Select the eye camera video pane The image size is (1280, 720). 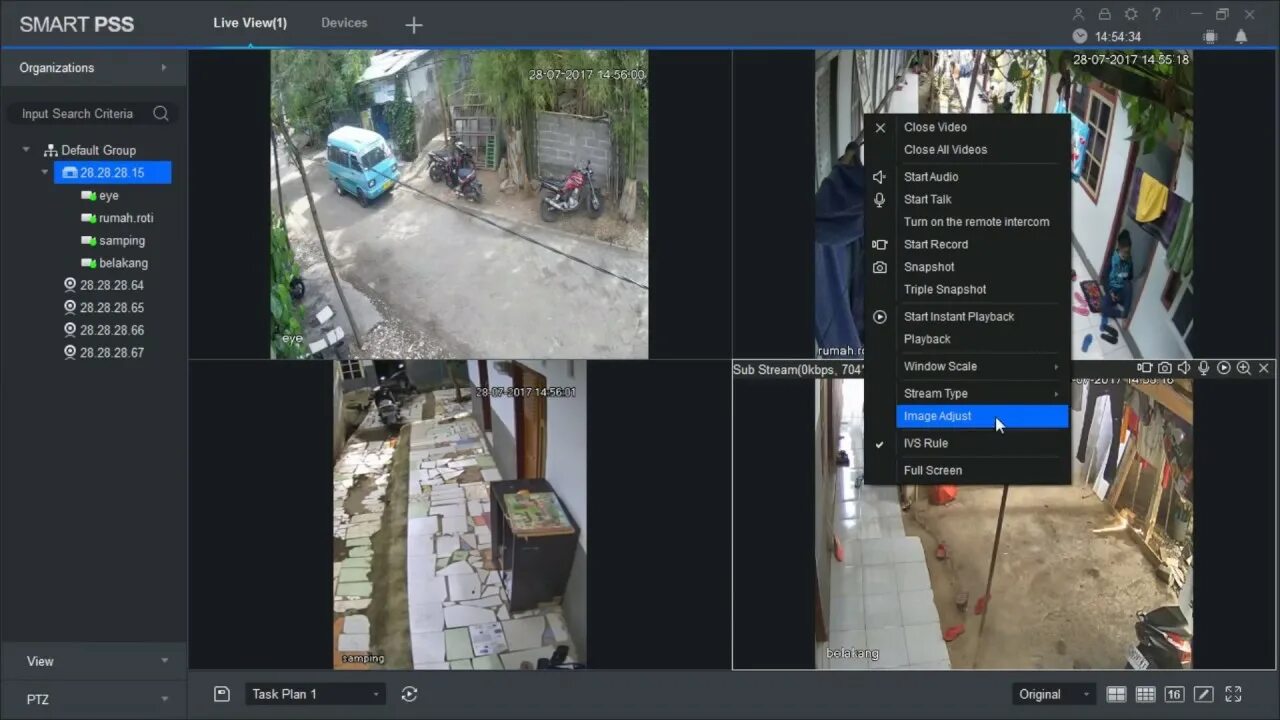click(459, 204)
